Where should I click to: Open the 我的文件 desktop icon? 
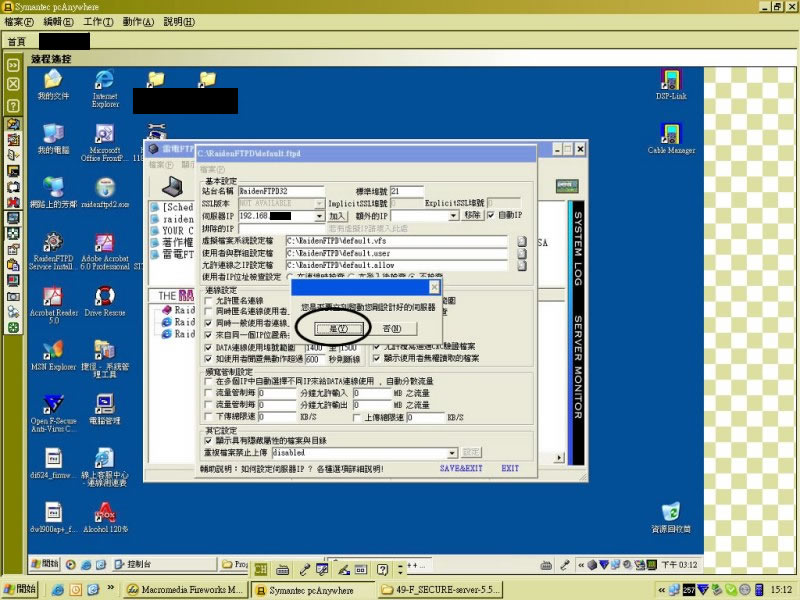[53, 85]
